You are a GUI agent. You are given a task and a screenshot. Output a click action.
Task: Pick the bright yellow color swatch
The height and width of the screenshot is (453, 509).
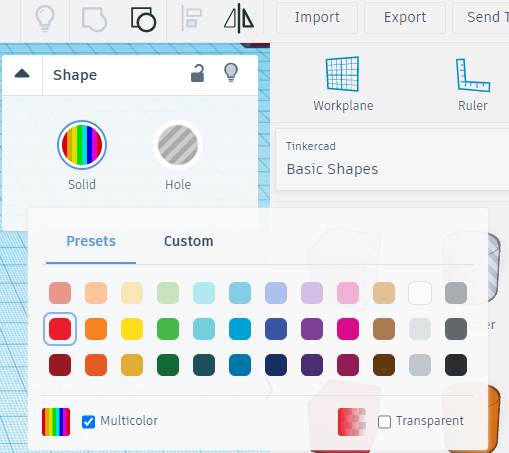pos(132,329)
